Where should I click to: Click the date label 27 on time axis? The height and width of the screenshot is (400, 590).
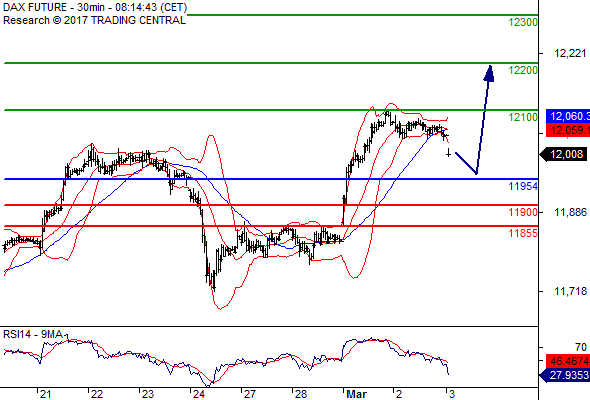click(x=249, y=394)
